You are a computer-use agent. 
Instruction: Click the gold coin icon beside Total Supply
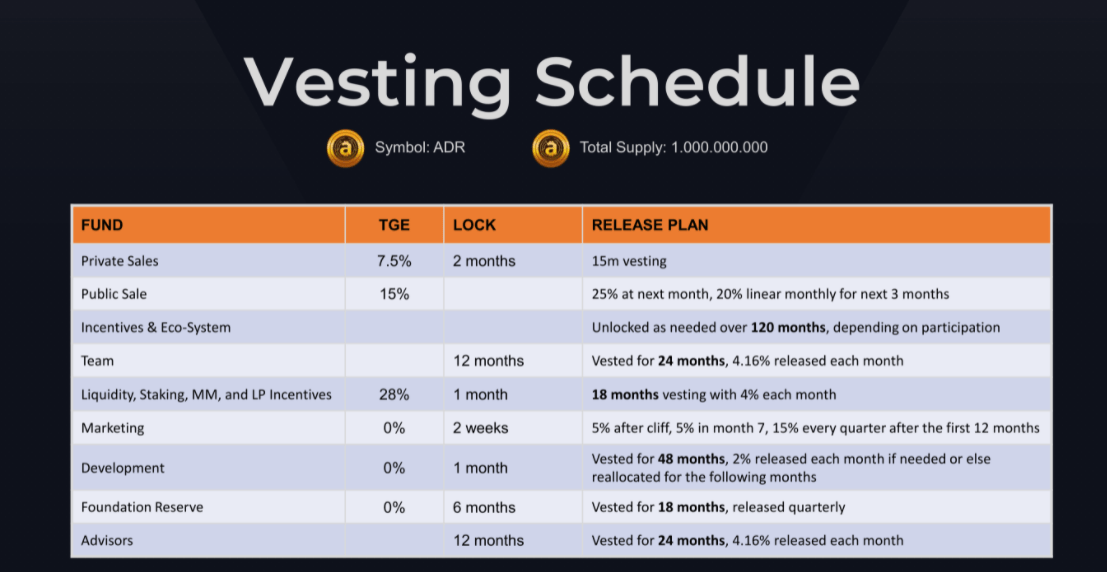[x=550, y=148]
